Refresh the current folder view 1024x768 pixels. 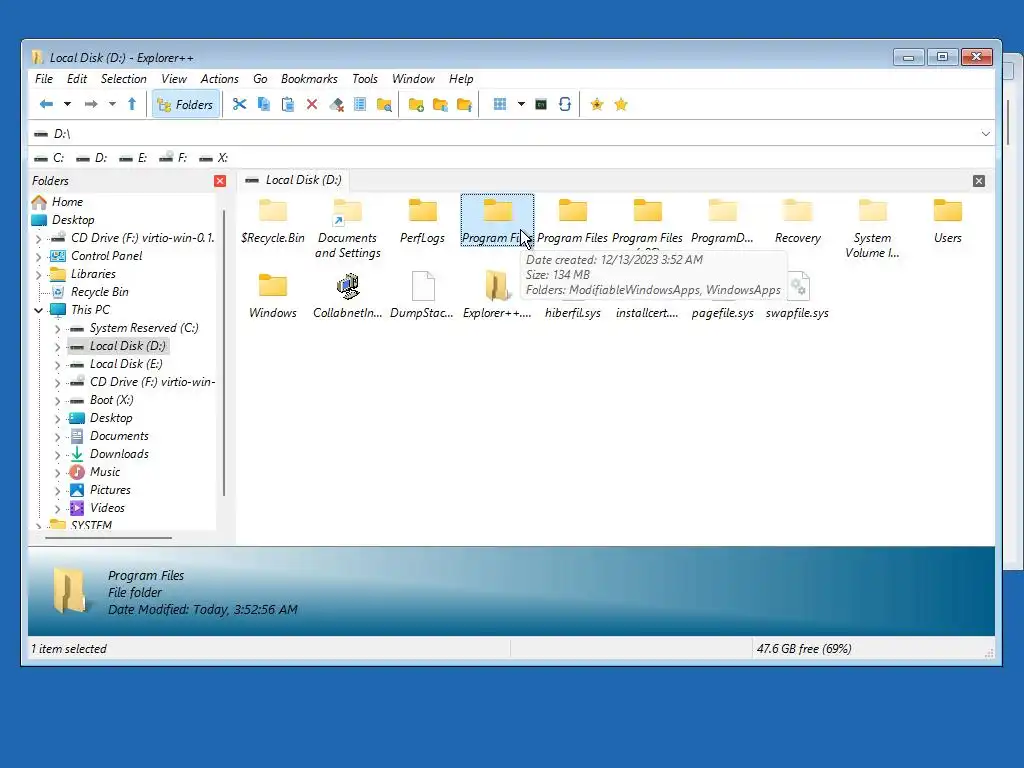click(565, 104)
